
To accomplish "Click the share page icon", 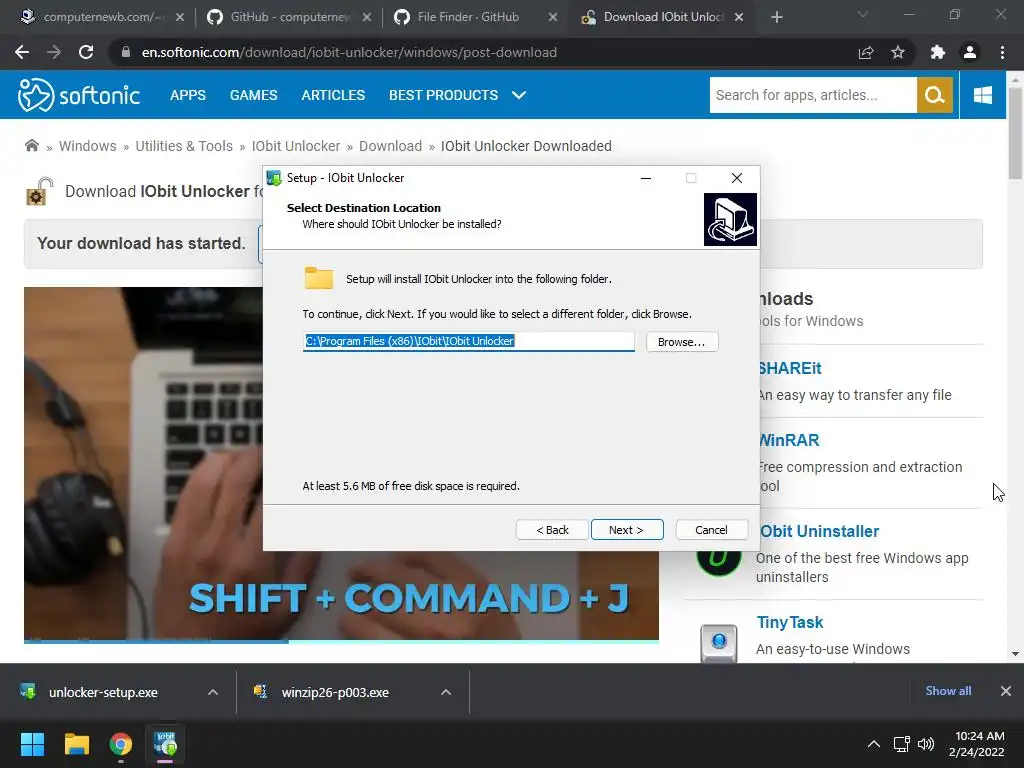I will [x=866, y=52].
